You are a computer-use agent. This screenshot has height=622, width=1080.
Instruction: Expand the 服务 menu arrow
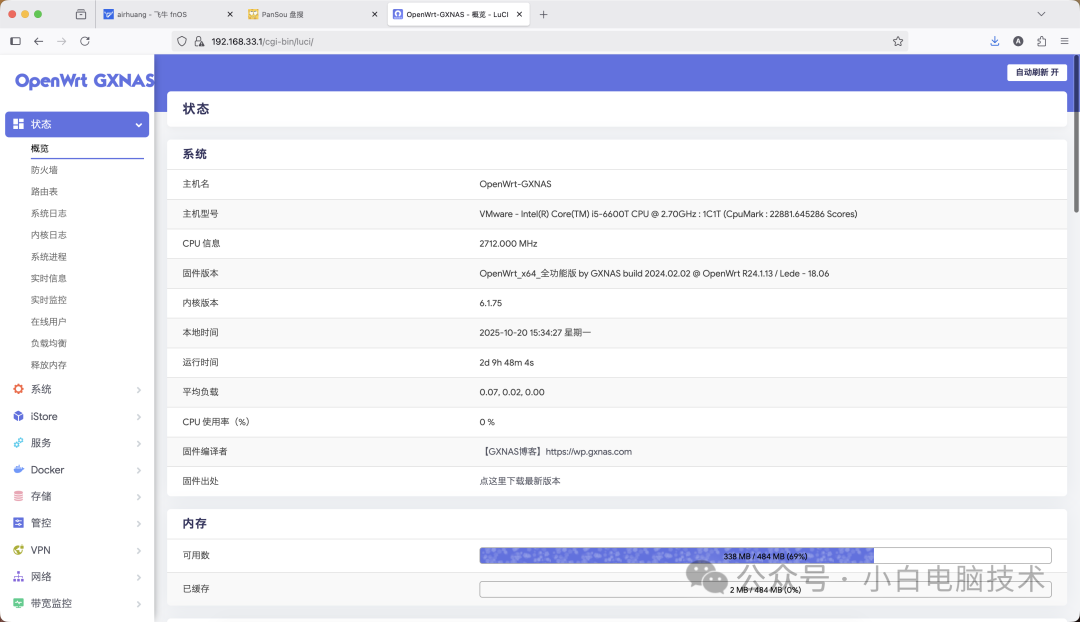138,444
